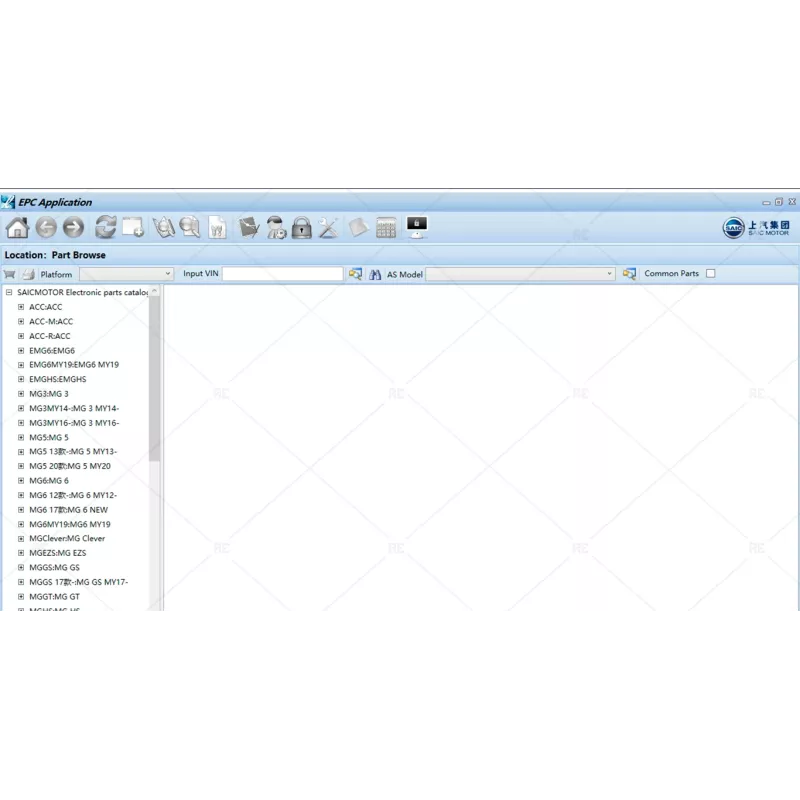
Task: Enable the Common Parts checkbox
Action: [x=710, y=273]
